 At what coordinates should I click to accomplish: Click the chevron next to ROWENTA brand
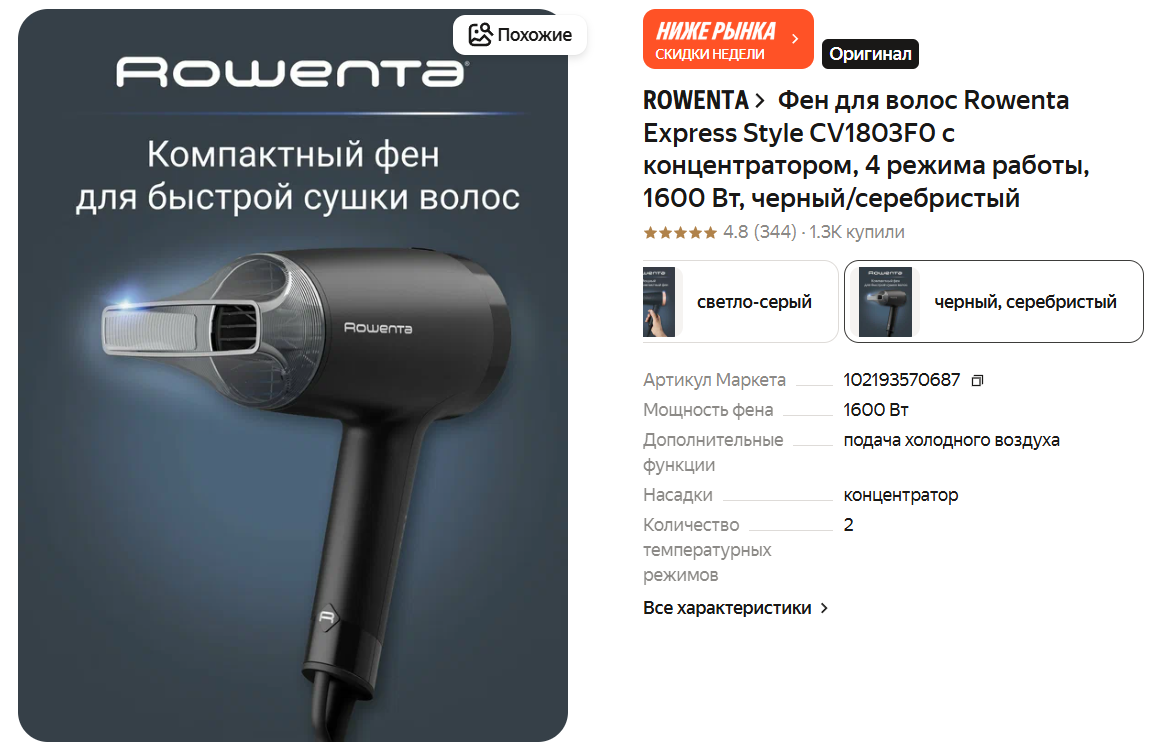(759, 100)
